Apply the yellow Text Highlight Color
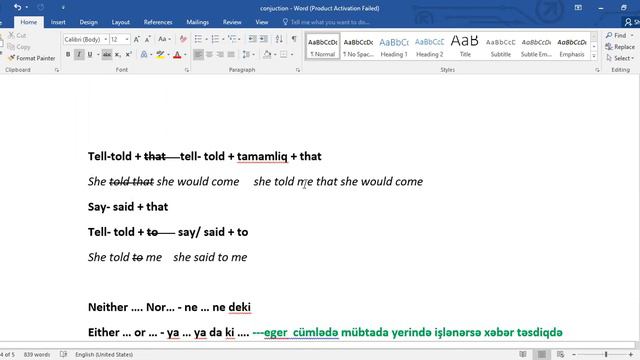 pos(160,54)
